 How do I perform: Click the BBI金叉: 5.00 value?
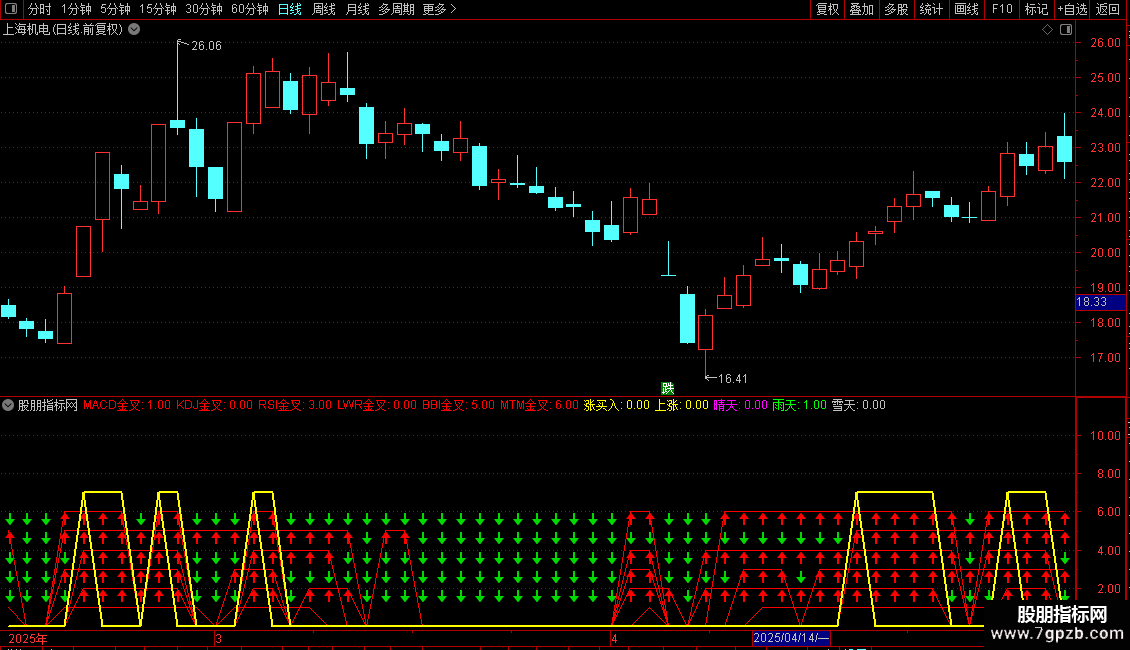(458, 405)
